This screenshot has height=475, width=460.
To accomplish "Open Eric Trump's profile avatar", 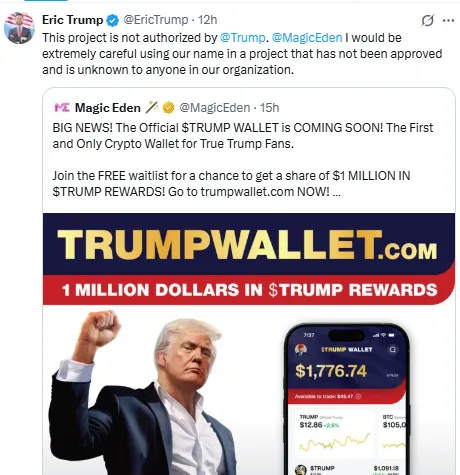I will (19, 28).
